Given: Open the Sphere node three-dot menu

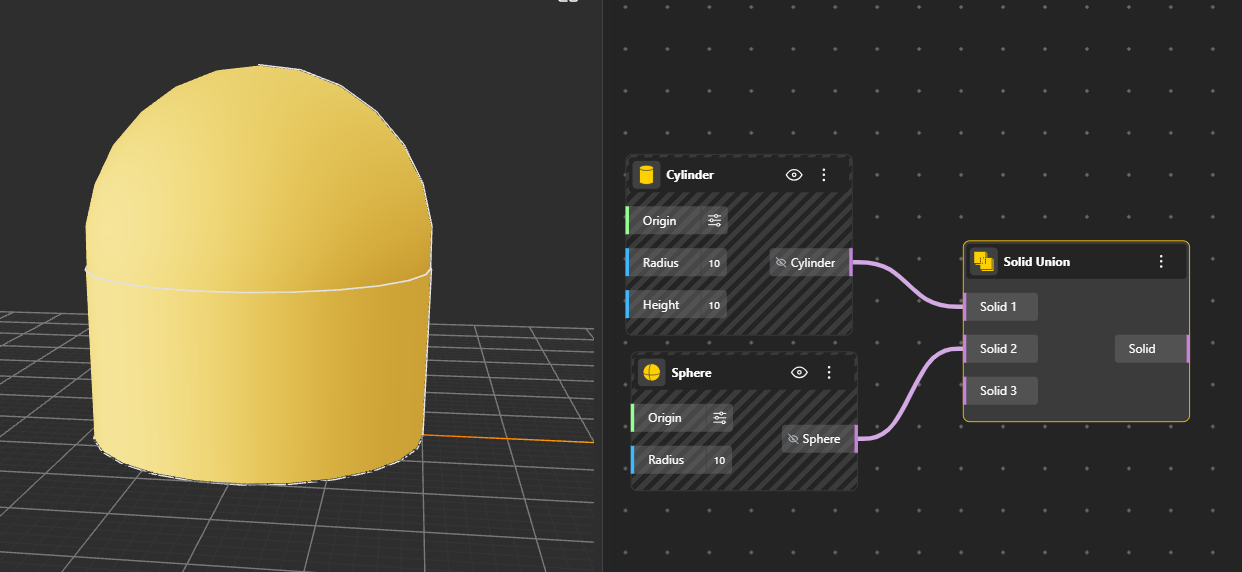Looking at the screenshot, I should (829, 373).
